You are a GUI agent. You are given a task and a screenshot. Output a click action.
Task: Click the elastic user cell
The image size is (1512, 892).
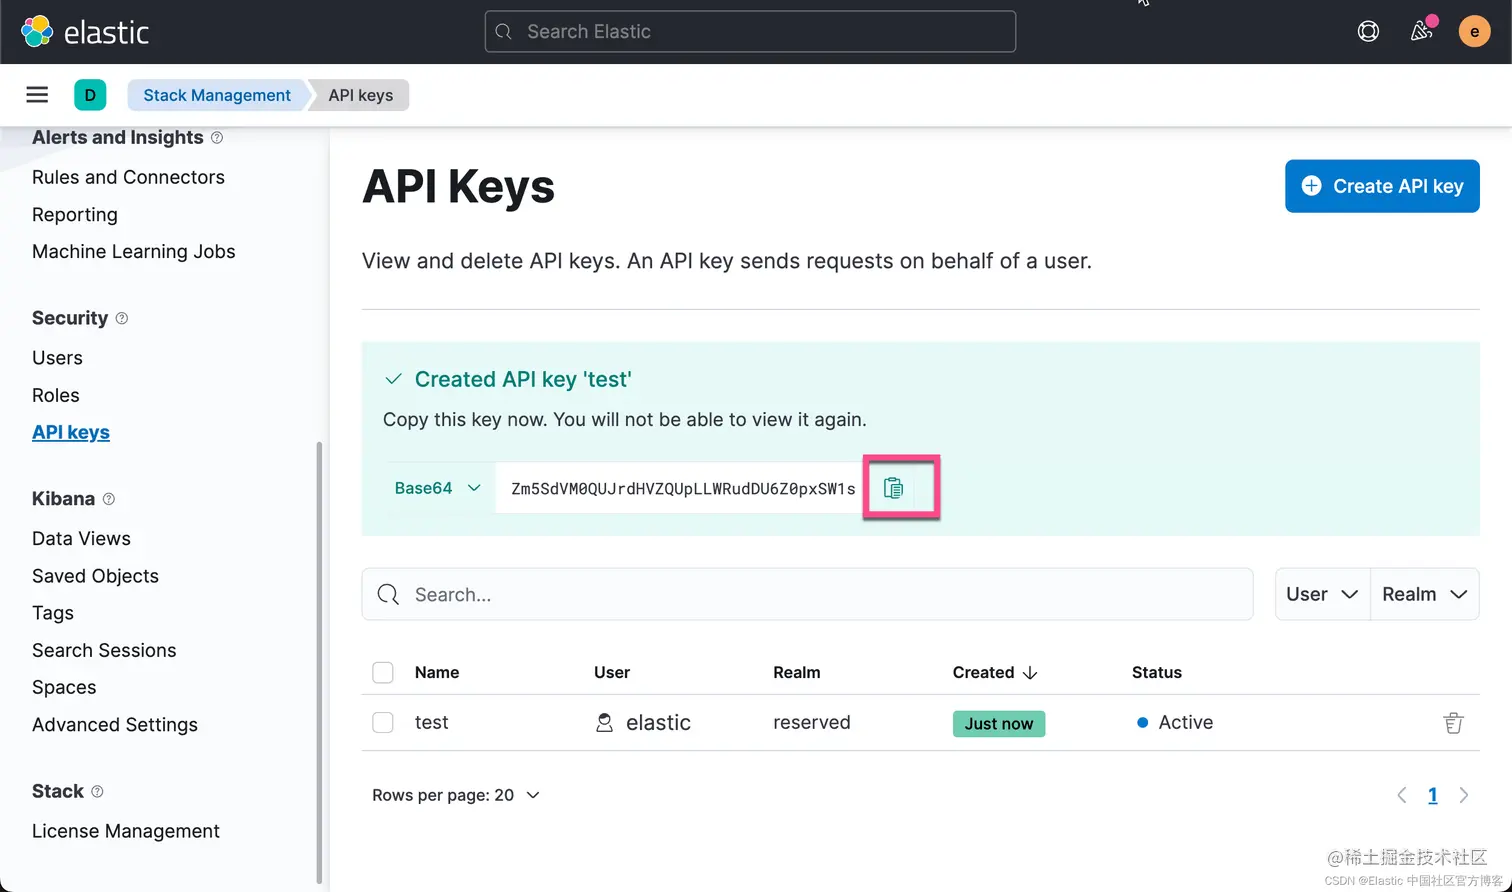[643, 722]
